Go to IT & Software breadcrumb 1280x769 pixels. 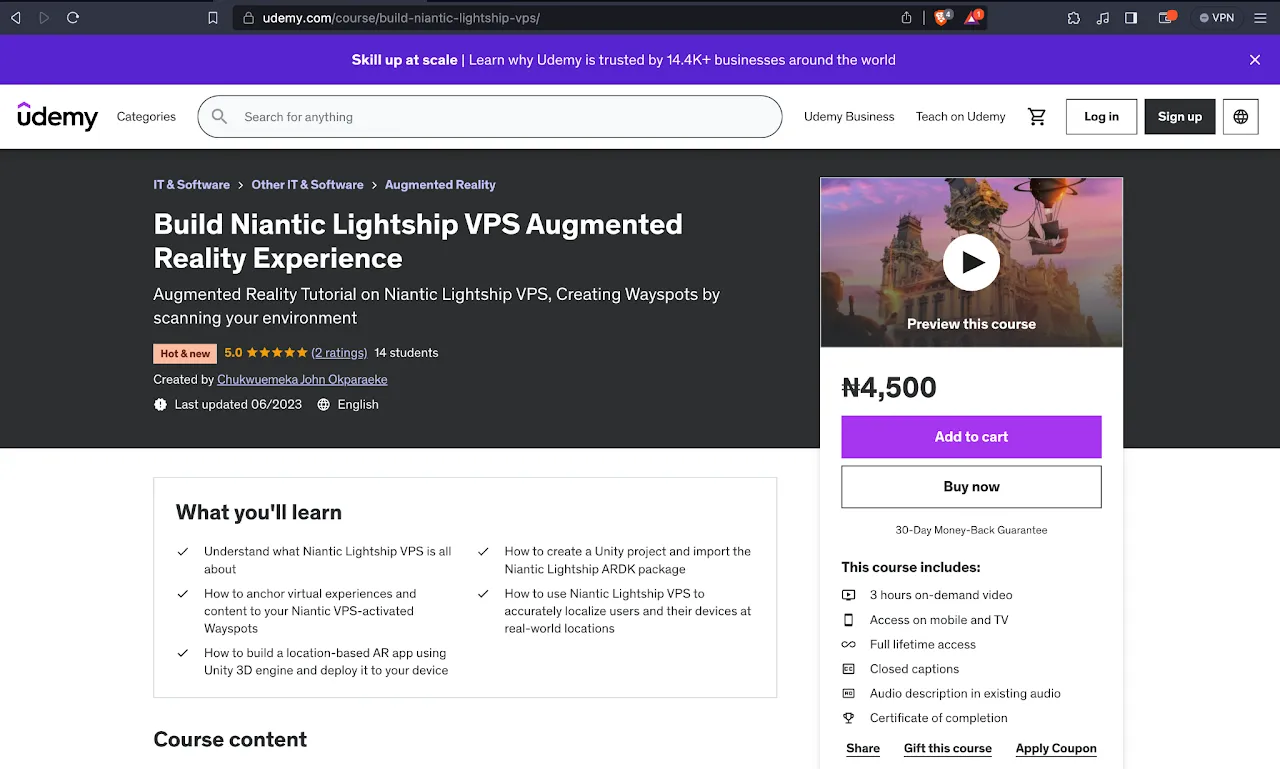(x=191, y=185)
